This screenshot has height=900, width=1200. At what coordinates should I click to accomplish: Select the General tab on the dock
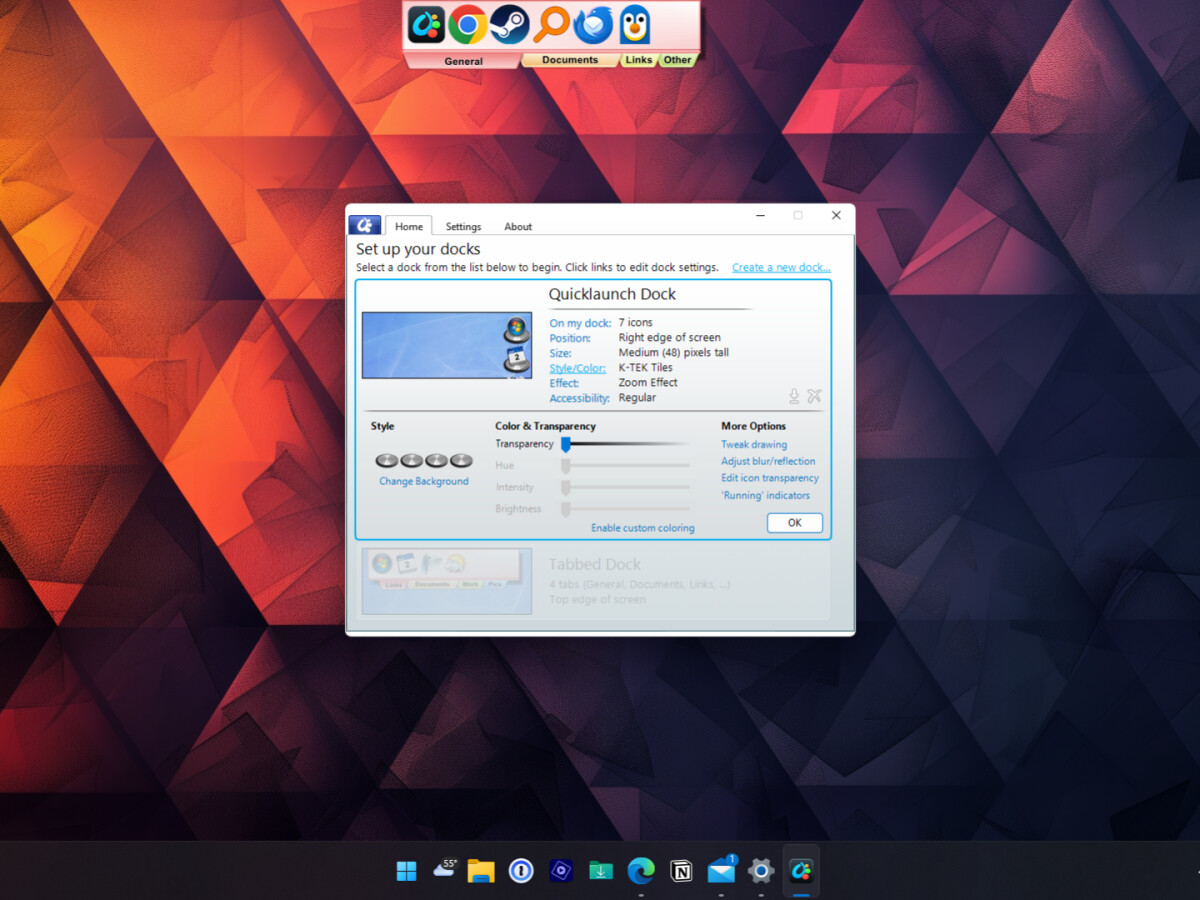(463, 61)
